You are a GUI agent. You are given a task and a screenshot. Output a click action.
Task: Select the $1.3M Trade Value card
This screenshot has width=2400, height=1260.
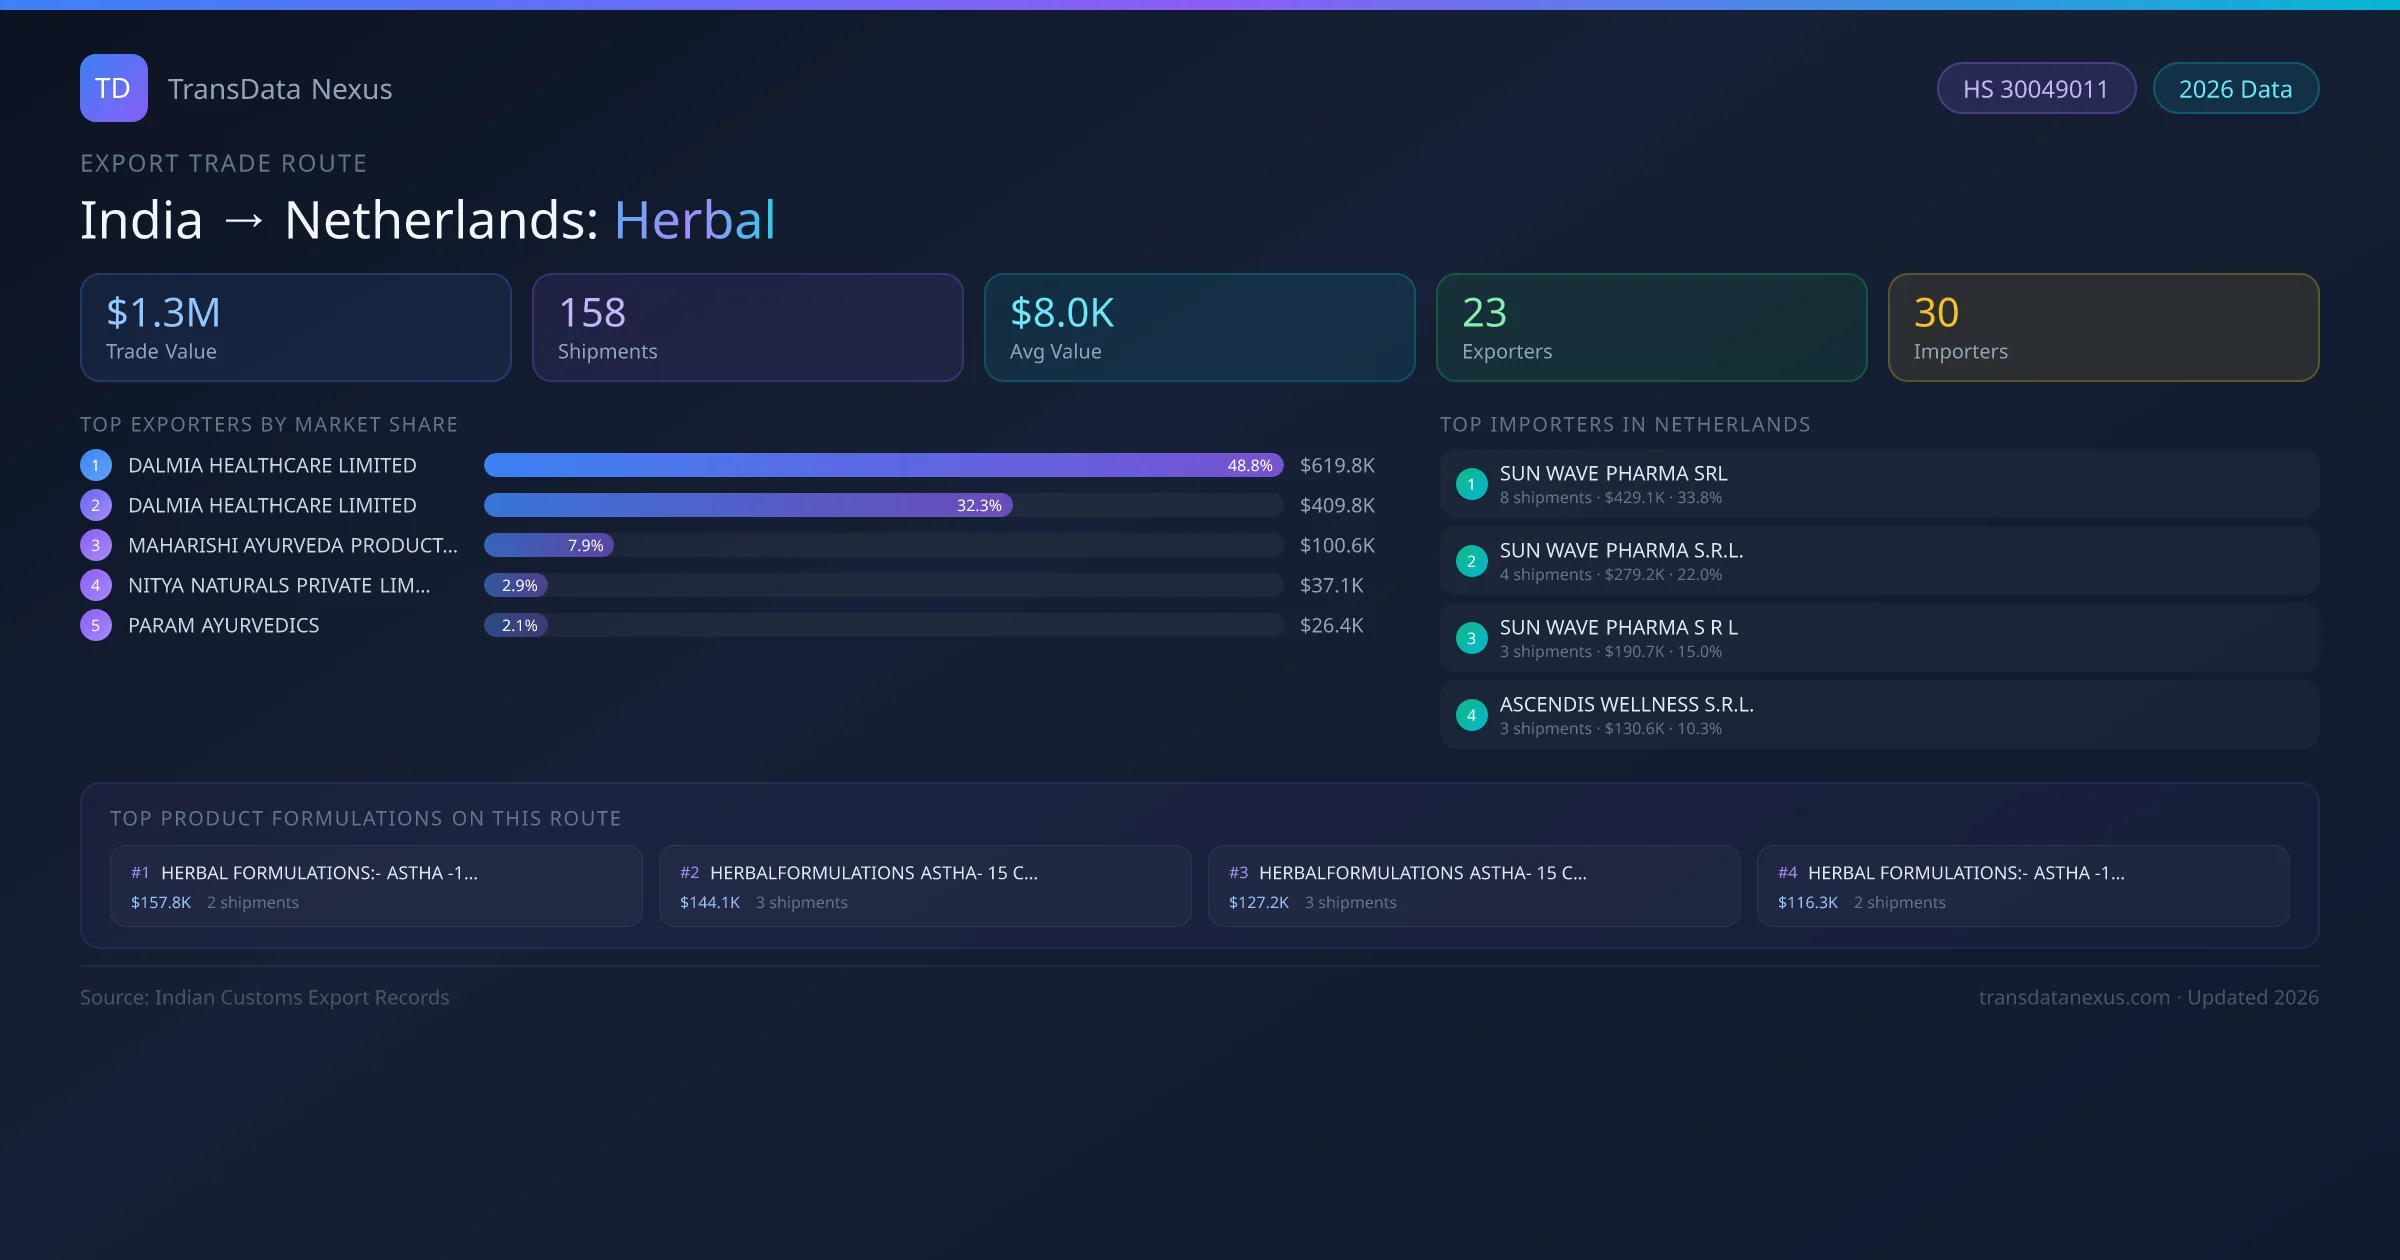tap(295, 327)
